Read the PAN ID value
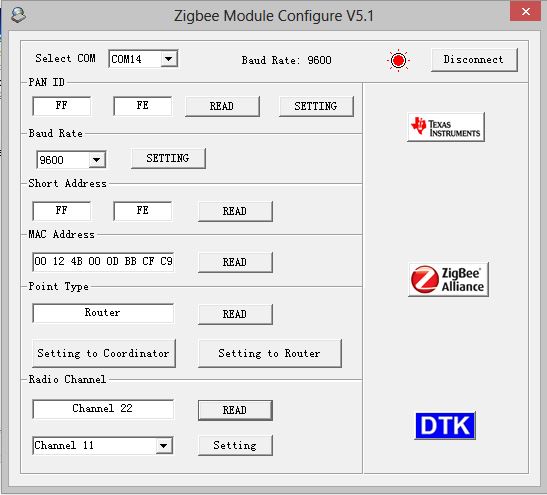The image size is (547, 495). click(222, 106)
